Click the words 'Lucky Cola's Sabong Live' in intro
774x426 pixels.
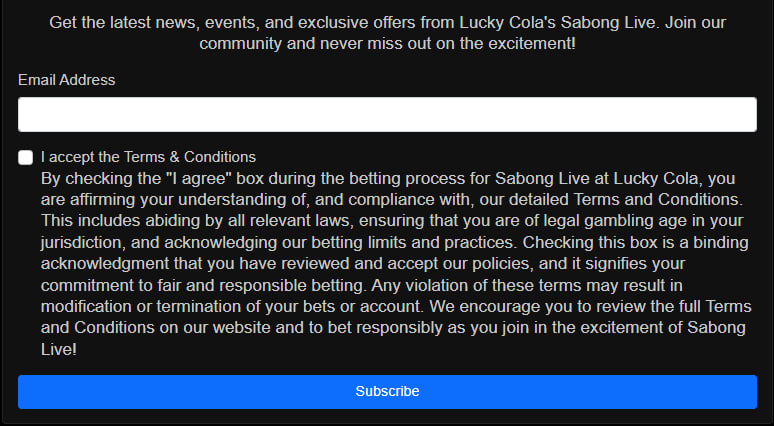tap(557, 23)
